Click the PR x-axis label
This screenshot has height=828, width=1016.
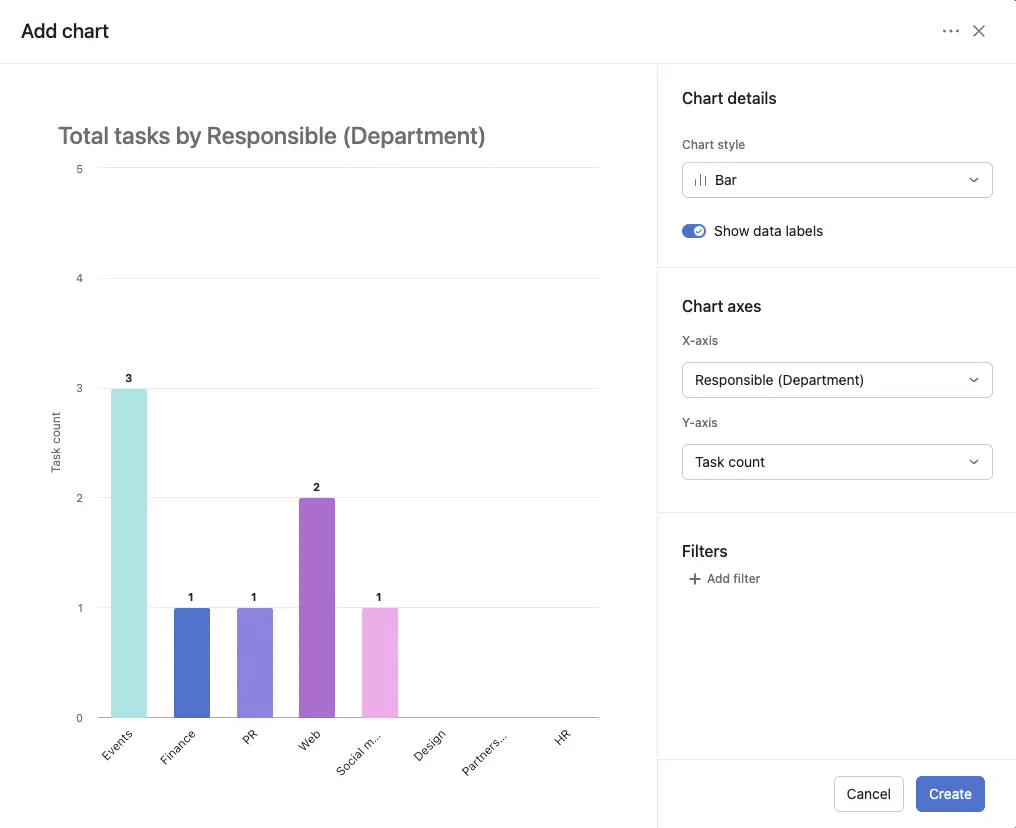249,737
